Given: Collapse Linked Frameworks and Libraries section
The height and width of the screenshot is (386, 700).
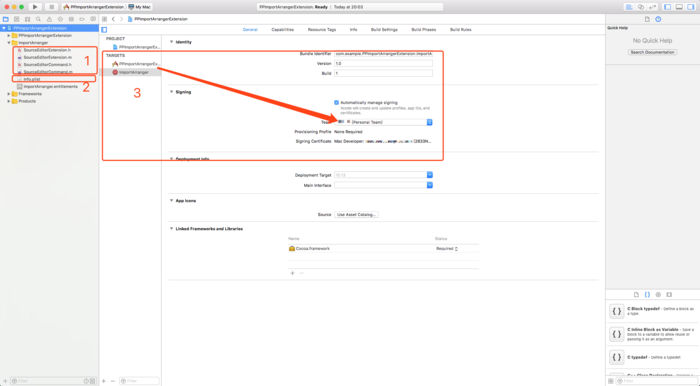Looking at the screenshot, I should (171, 228).
